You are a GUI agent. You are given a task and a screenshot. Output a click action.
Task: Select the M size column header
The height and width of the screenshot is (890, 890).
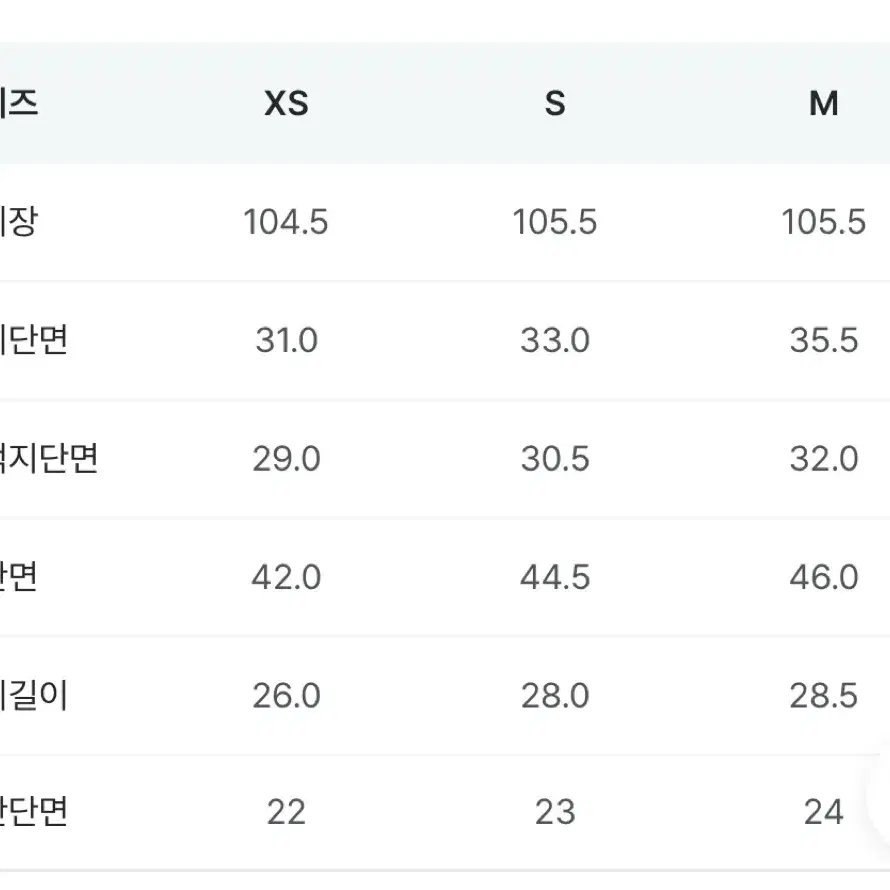(824, 103)
